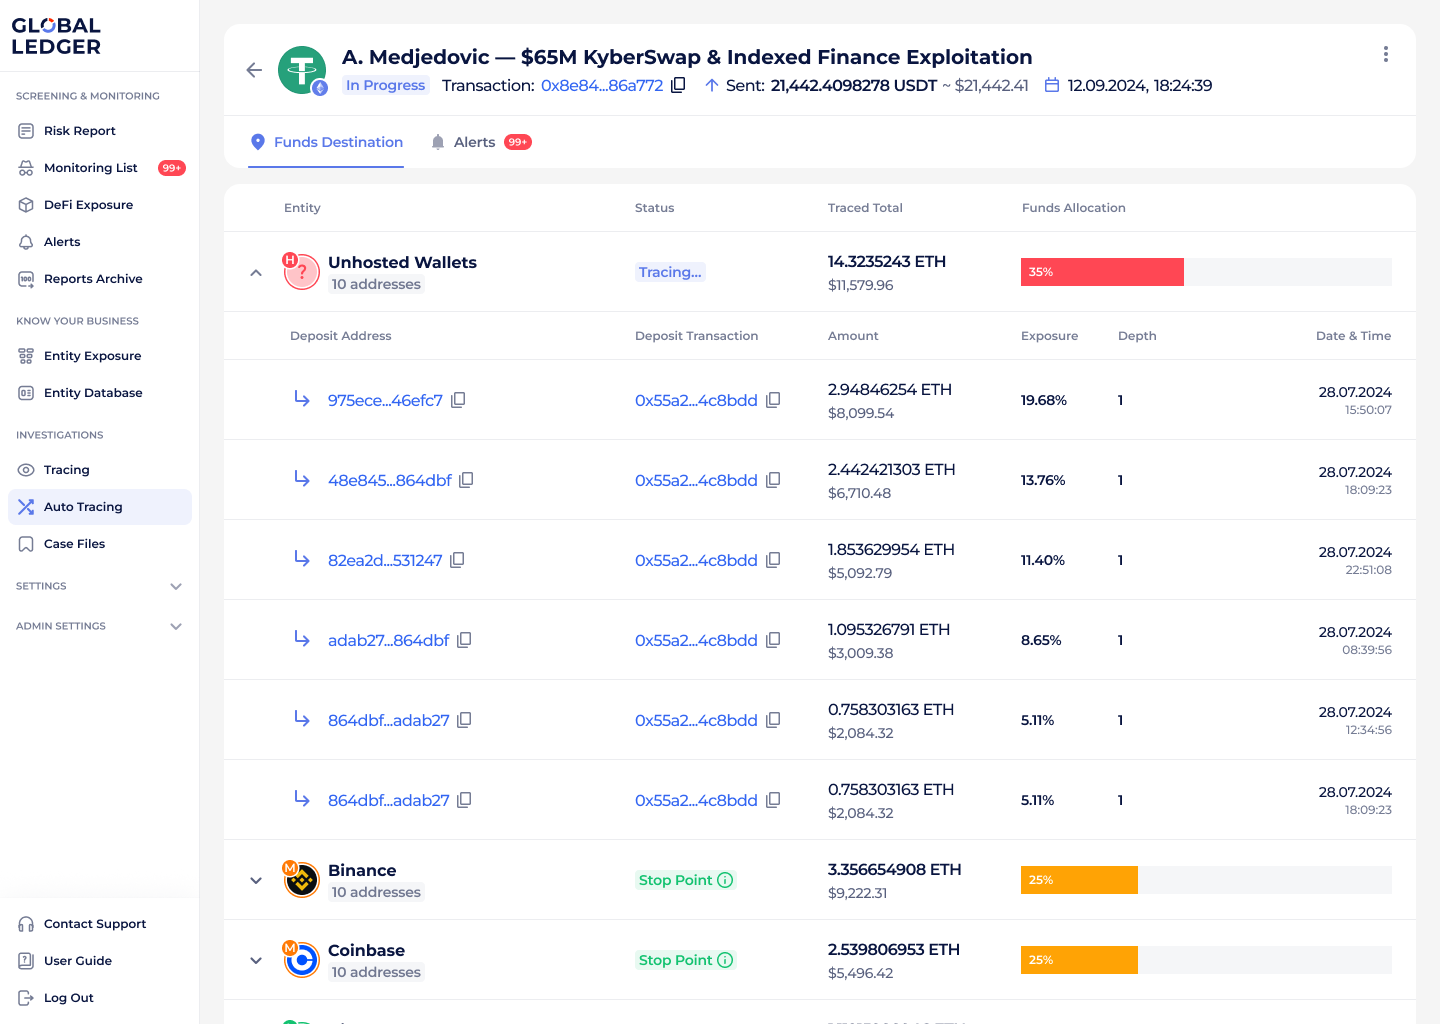Viewport: 1440px width, 1024px height.
Task: Switch to the Alerts tab
Action: (x=475, y=142)
